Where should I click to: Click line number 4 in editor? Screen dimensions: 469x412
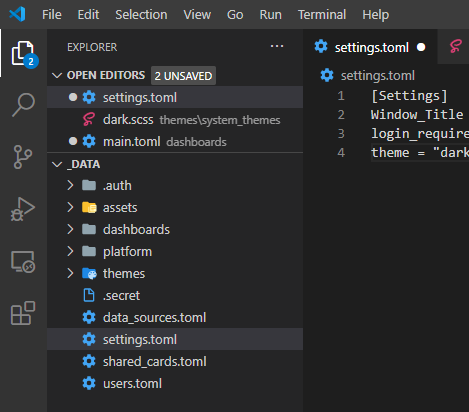coord(341,153)
